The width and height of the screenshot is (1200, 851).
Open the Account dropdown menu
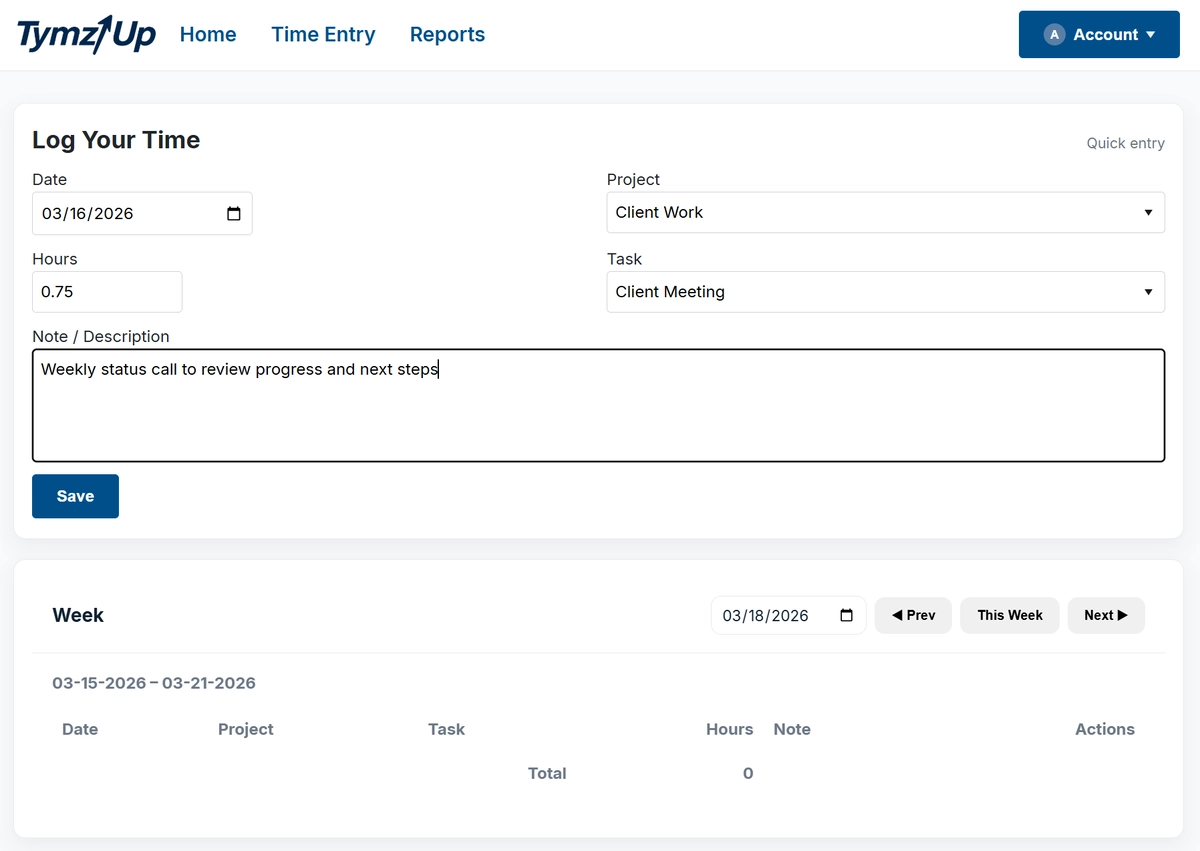pyautogui.click(x=1098, y=33)
